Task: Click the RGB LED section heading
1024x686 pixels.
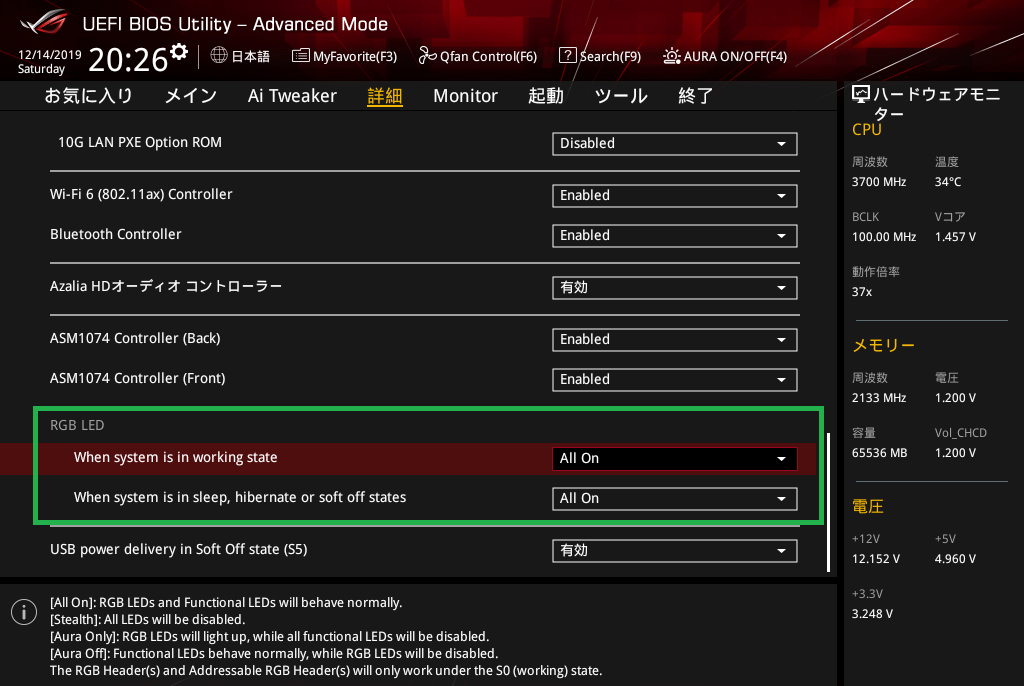Action: click(77, 425)
